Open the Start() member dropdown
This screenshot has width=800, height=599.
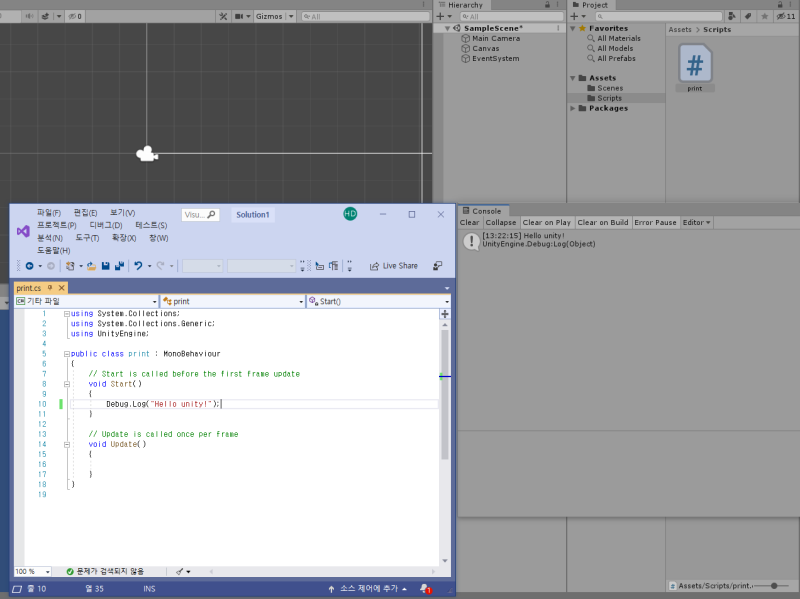click(x=379, y=302)
